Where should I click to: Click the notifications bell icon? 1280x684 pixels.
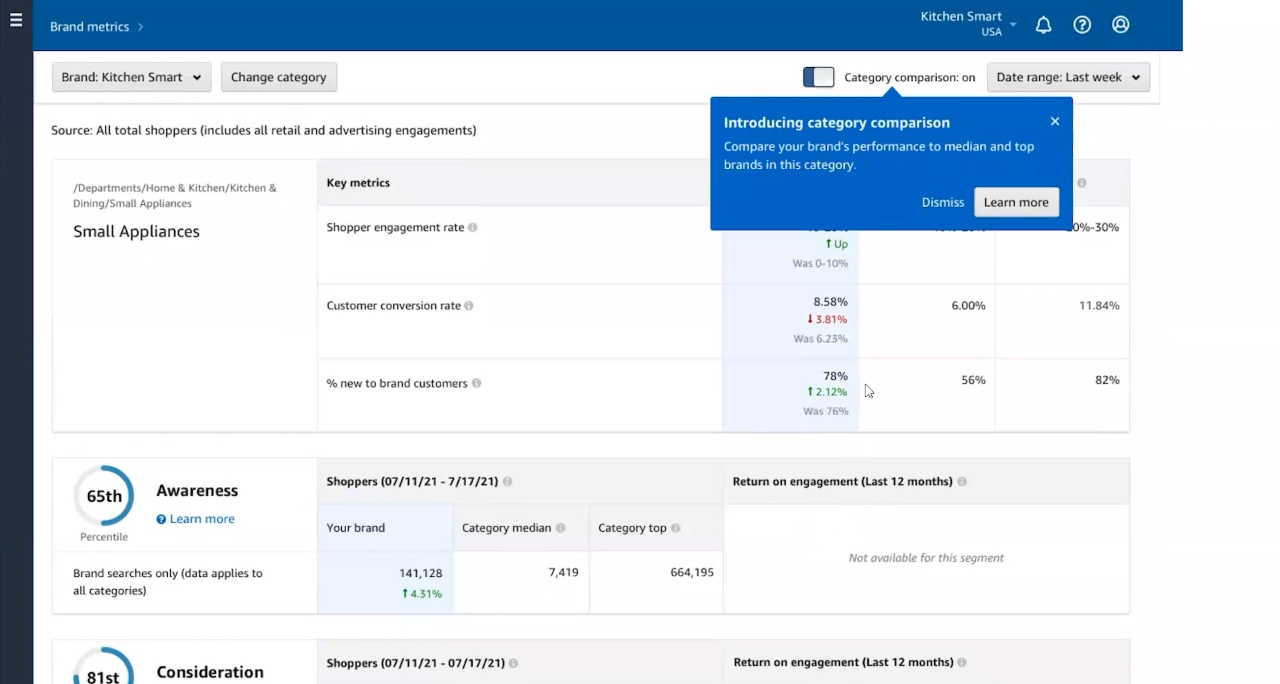pos(1043,25)
